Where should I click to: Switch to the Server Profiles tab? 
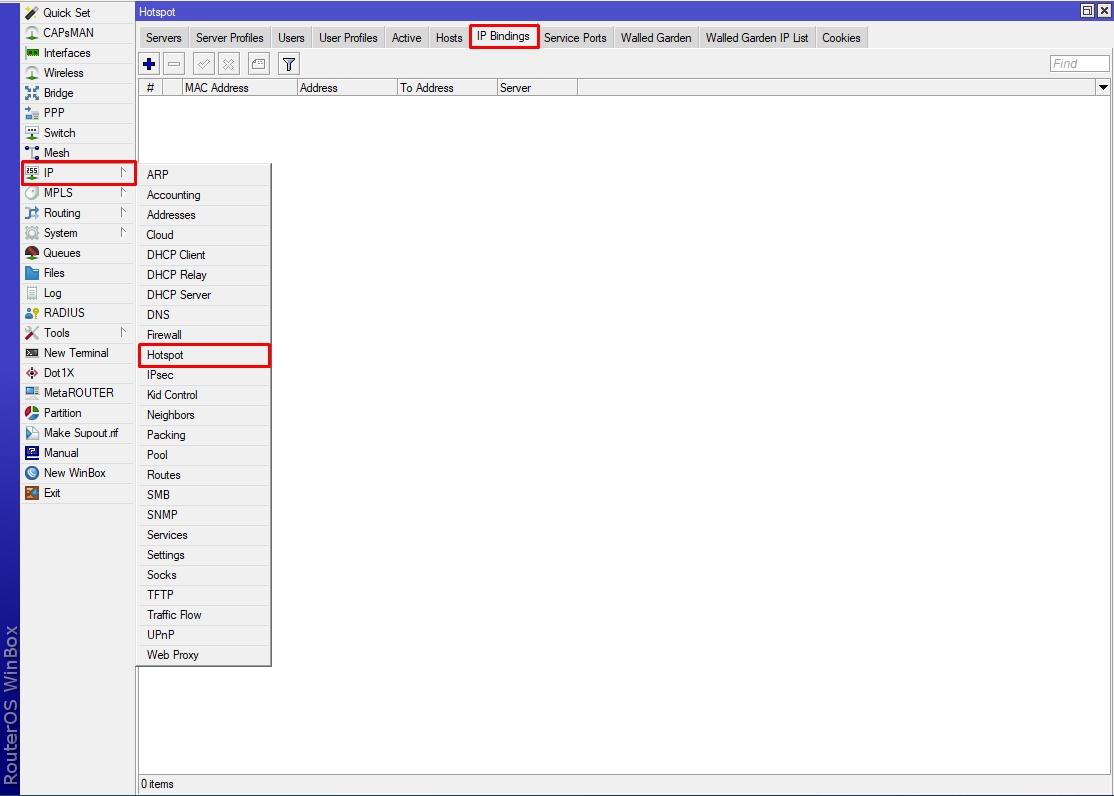[229, 38]
